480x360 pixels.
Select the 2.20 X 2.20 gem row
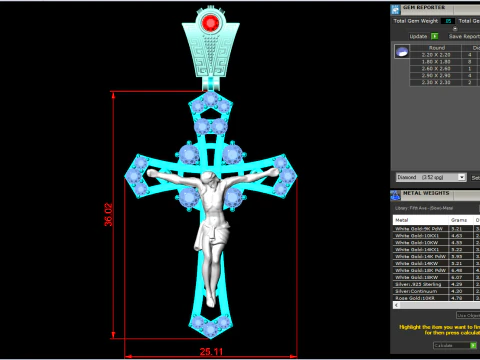445,55
